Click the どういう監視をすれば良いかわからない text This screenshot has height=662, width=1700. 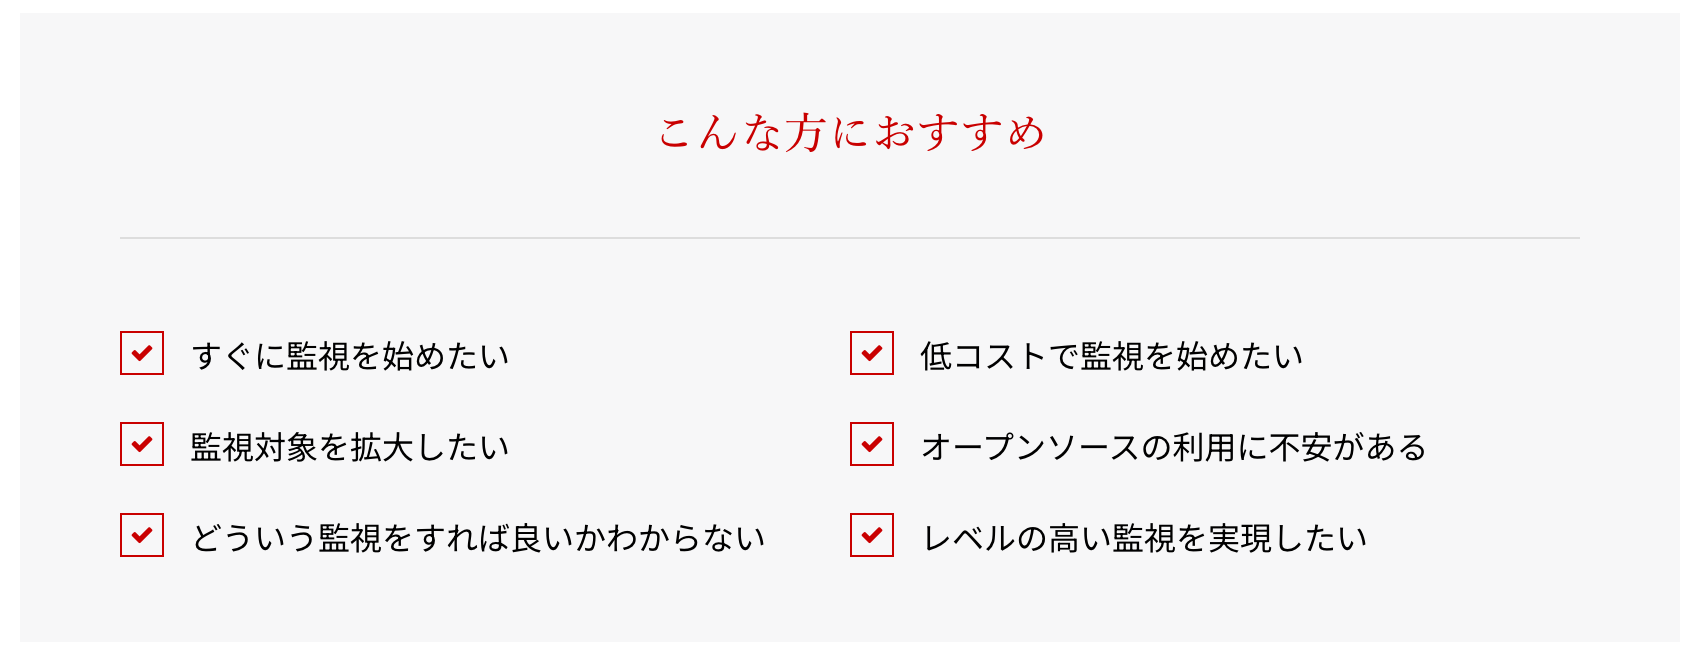click(x=478, y=538)
